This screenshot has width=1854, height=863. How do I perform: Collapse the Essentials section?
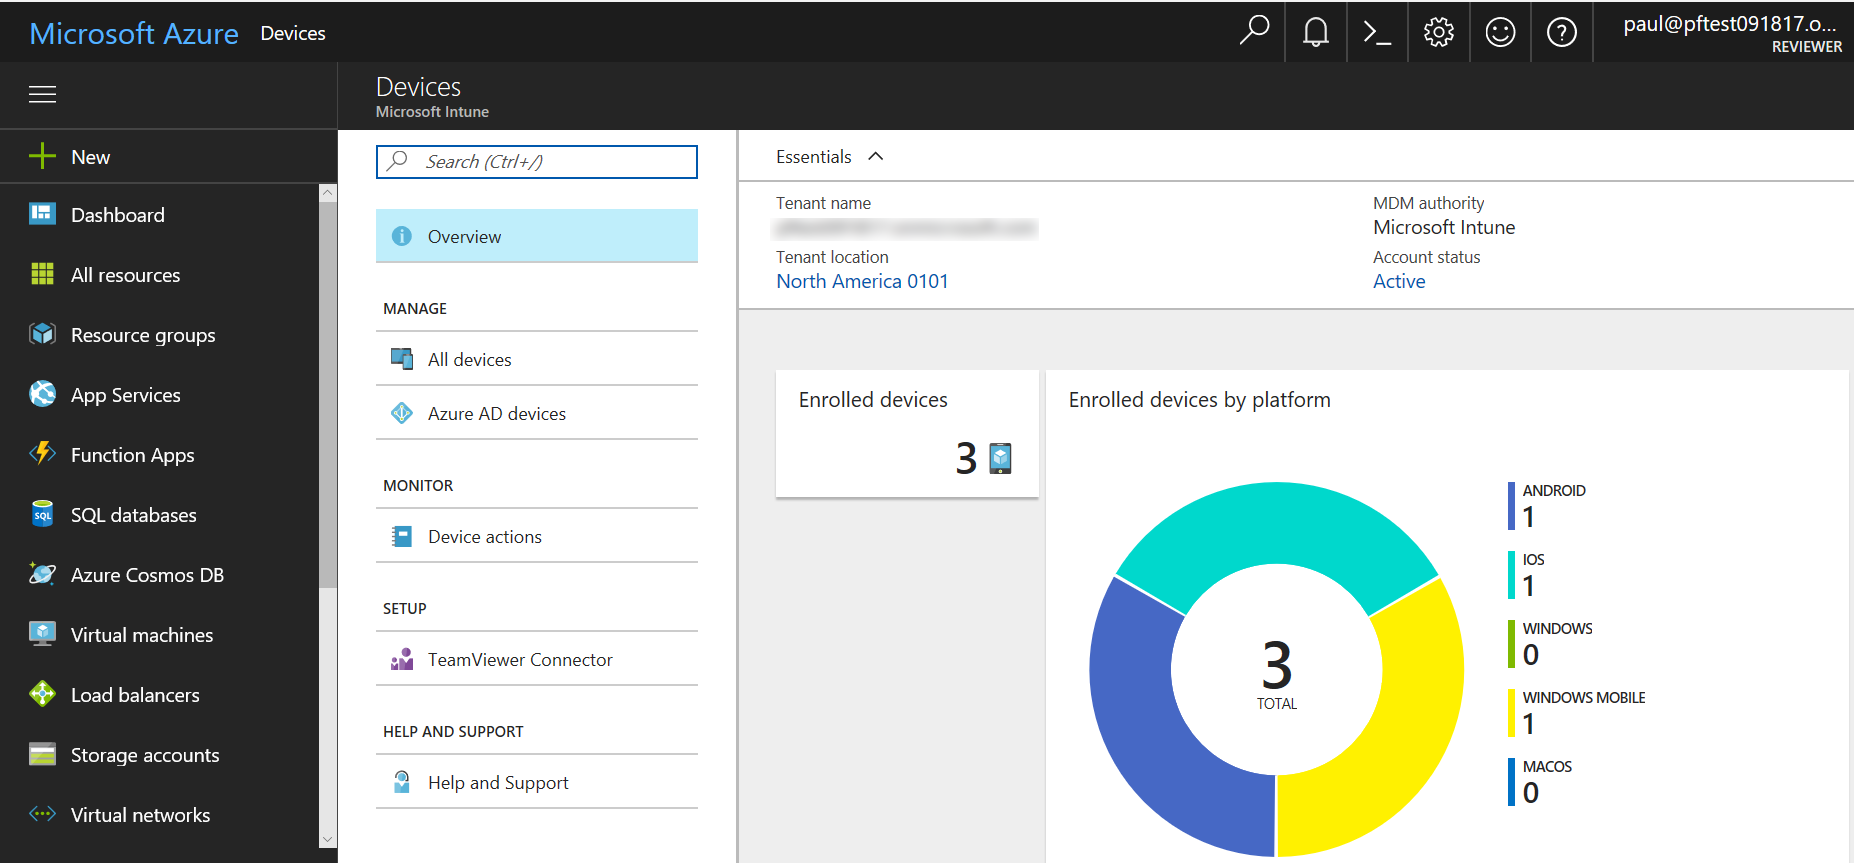click(x=875, y=157)
